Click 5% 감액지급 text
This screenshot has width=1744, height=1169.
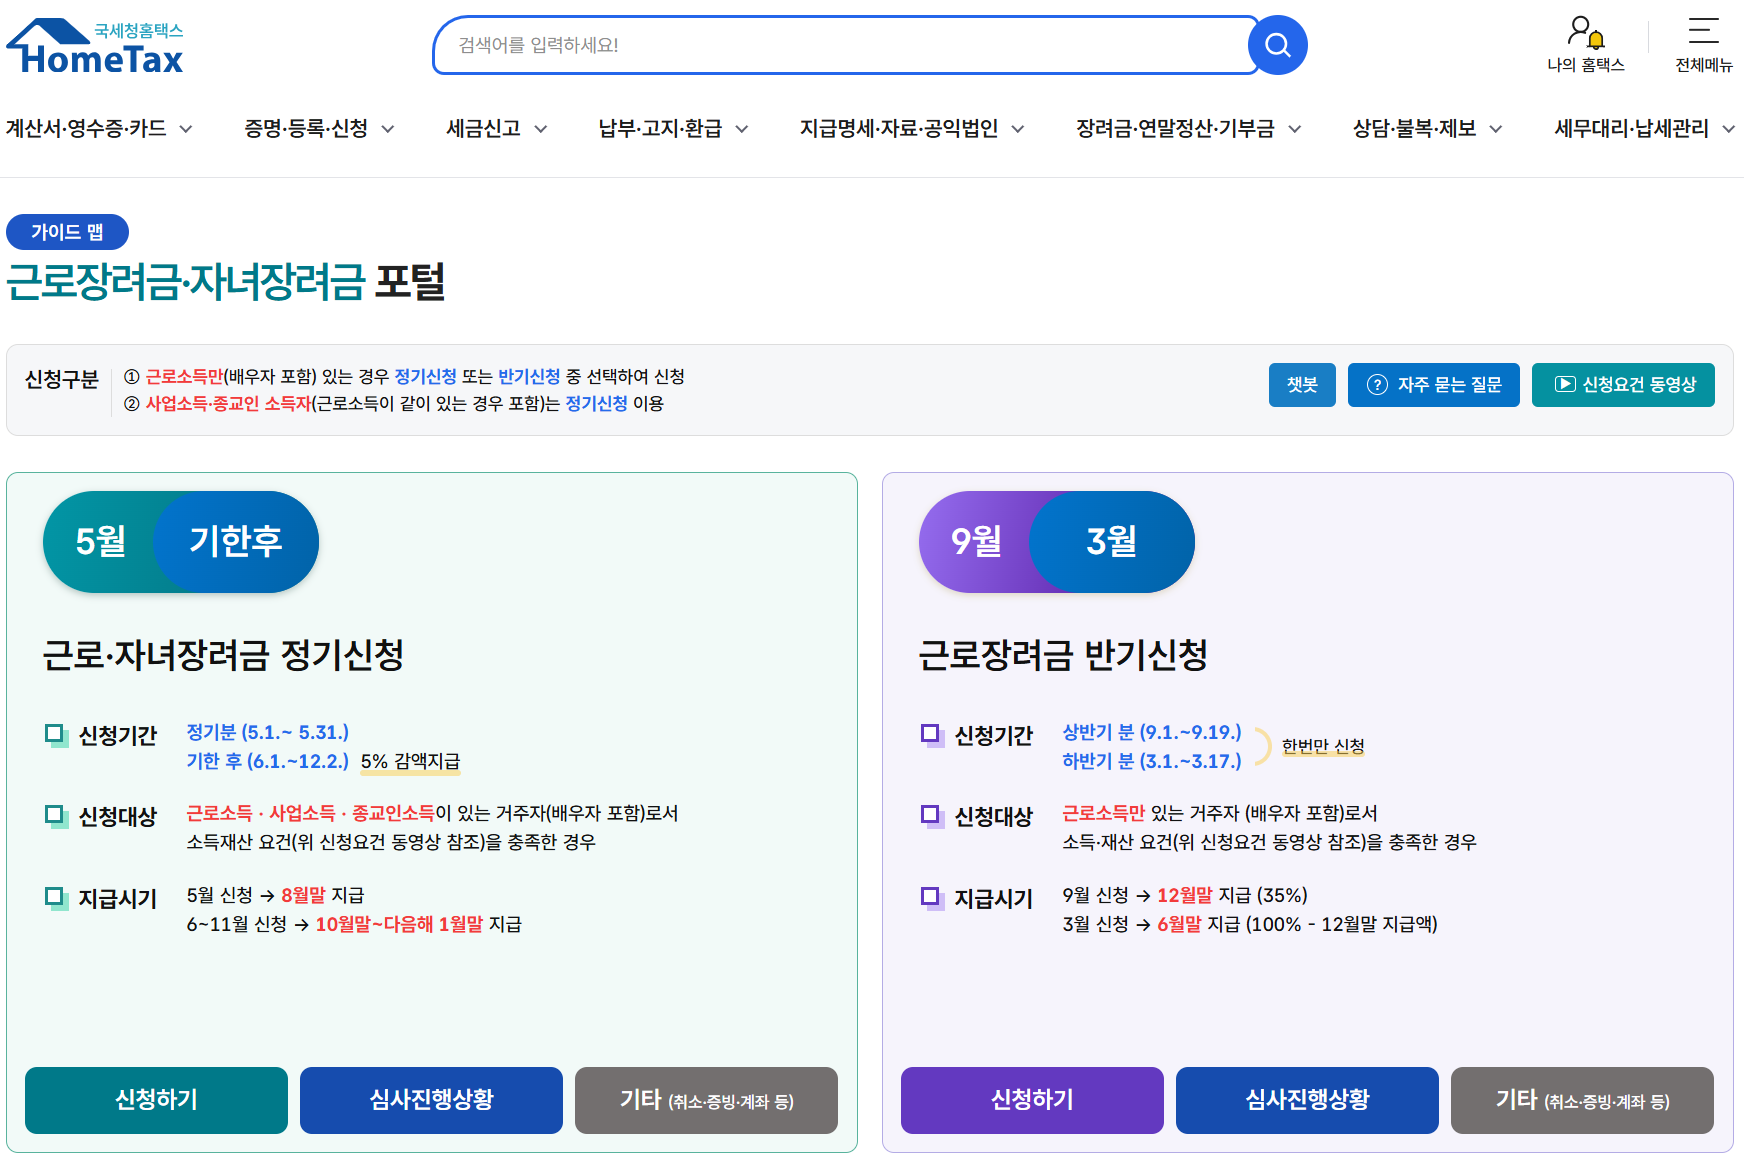(x=411, y=762)
